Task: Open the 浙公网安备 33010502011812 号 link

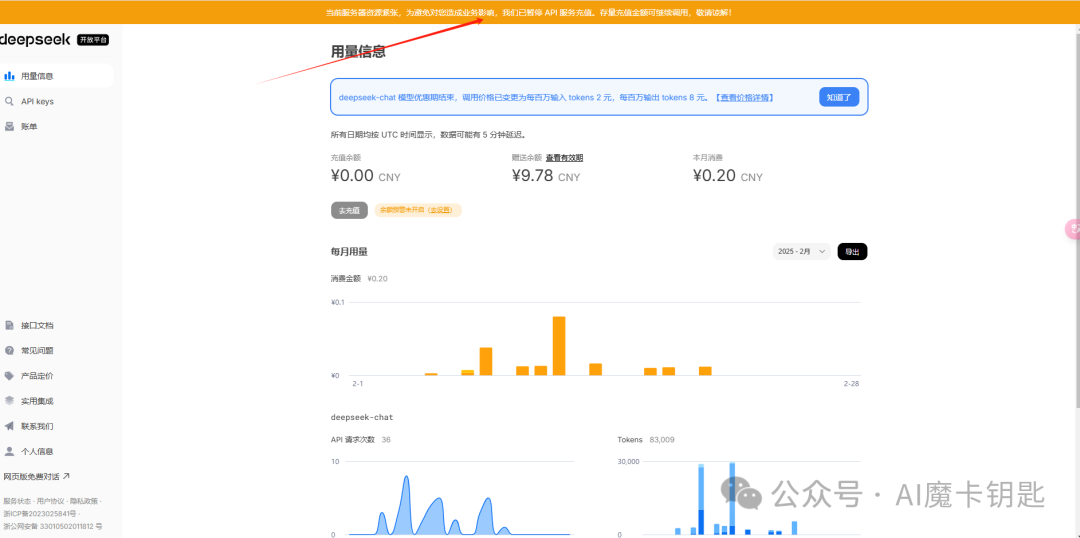Action: coord(52,526)
